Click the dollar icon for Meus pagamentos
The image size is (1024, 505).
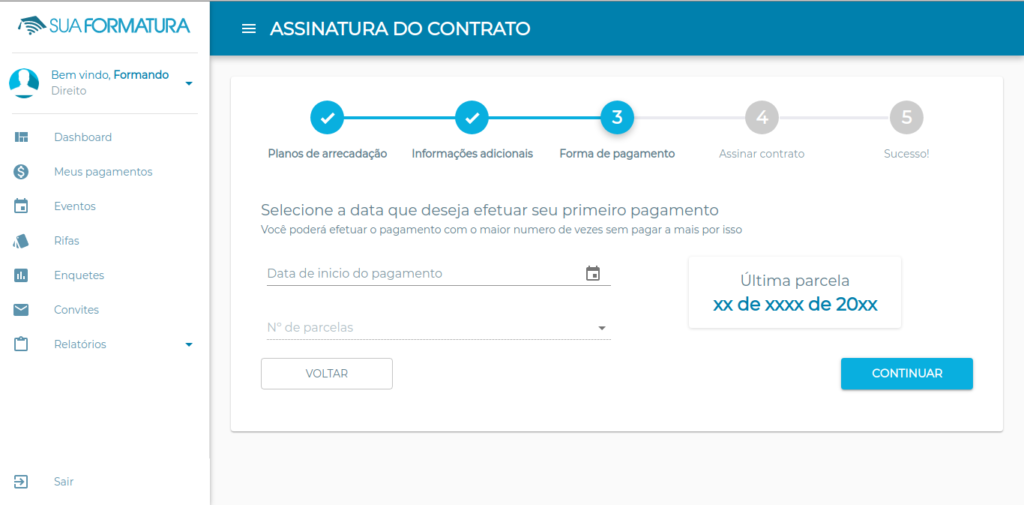21,172
